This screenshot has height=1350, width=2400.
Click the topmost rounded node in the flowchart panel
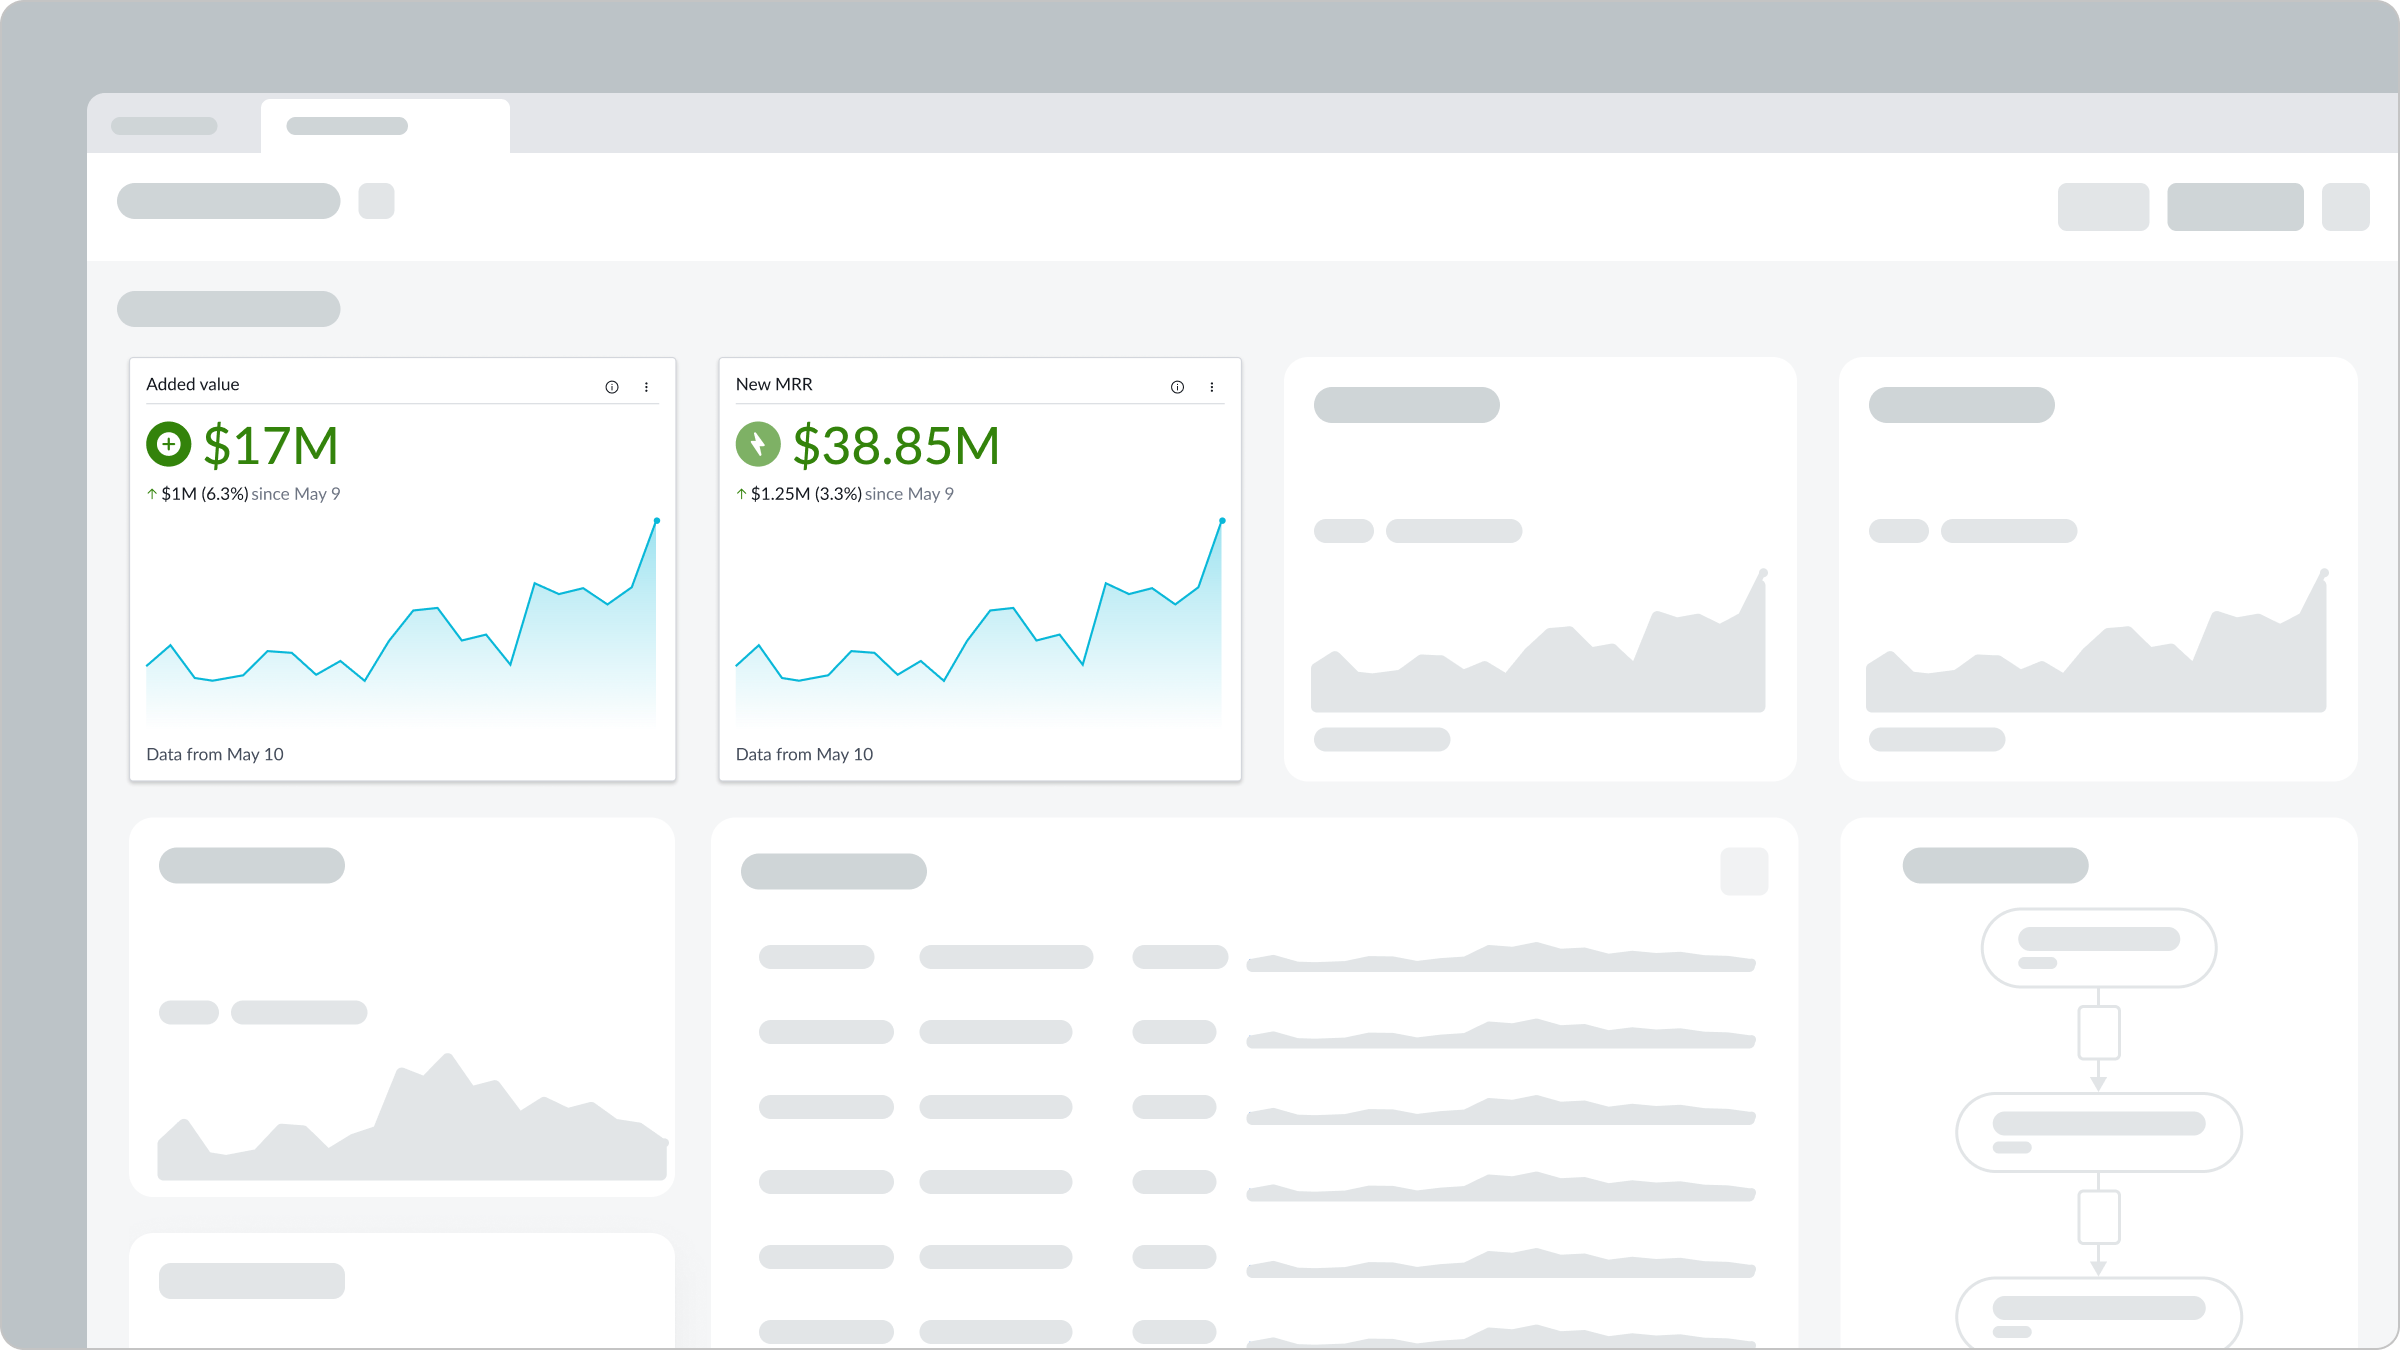[2097, 948]
